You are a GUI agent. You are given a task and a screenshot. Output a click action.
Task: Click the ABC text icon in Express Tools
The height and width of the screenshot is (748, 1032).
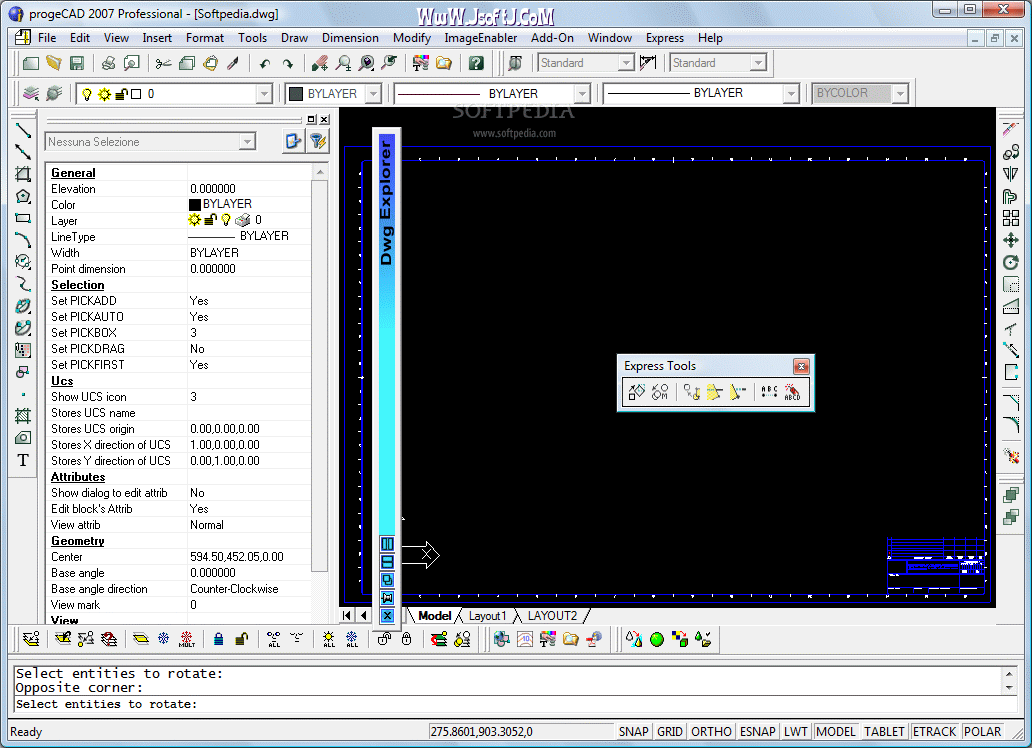click(769, 392)
